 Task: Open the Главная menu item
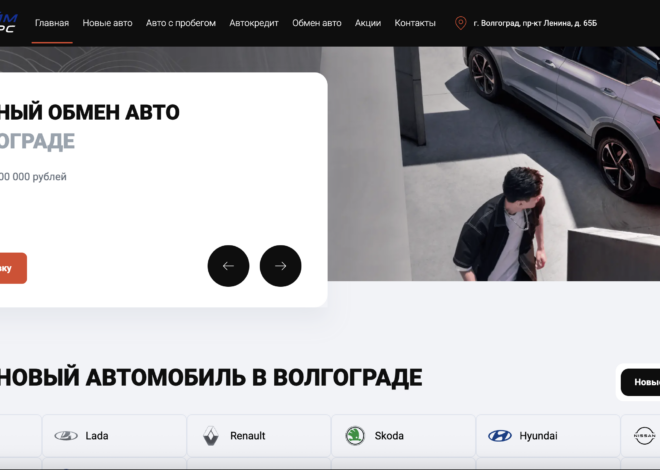52,23
